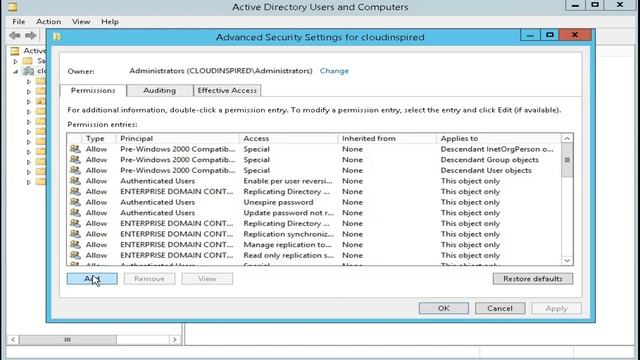Click the group icon of the Unexpire password entry
This screenshot has height=360, width=640.
(x=75, y=202)
